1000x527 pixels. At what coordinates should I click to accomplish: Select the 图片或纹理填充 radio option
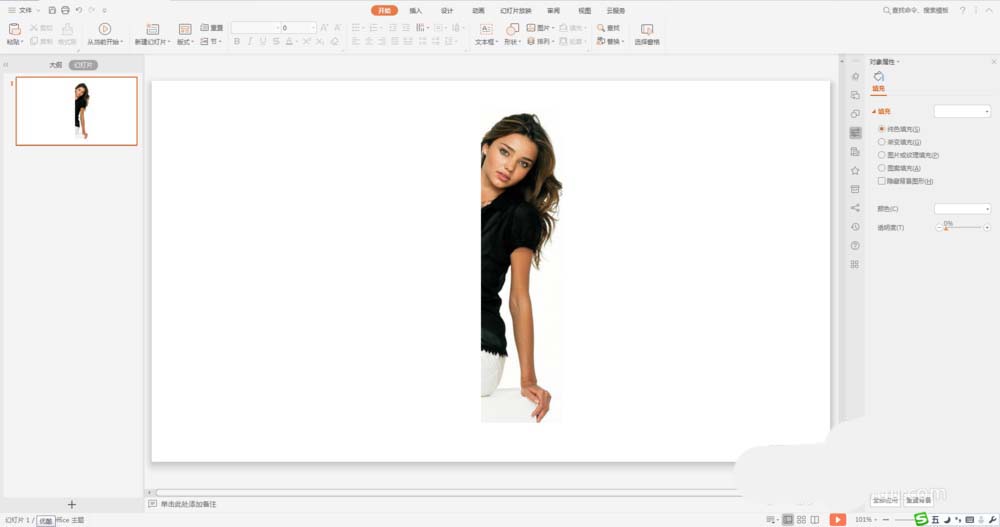click(x=881, y=155)
